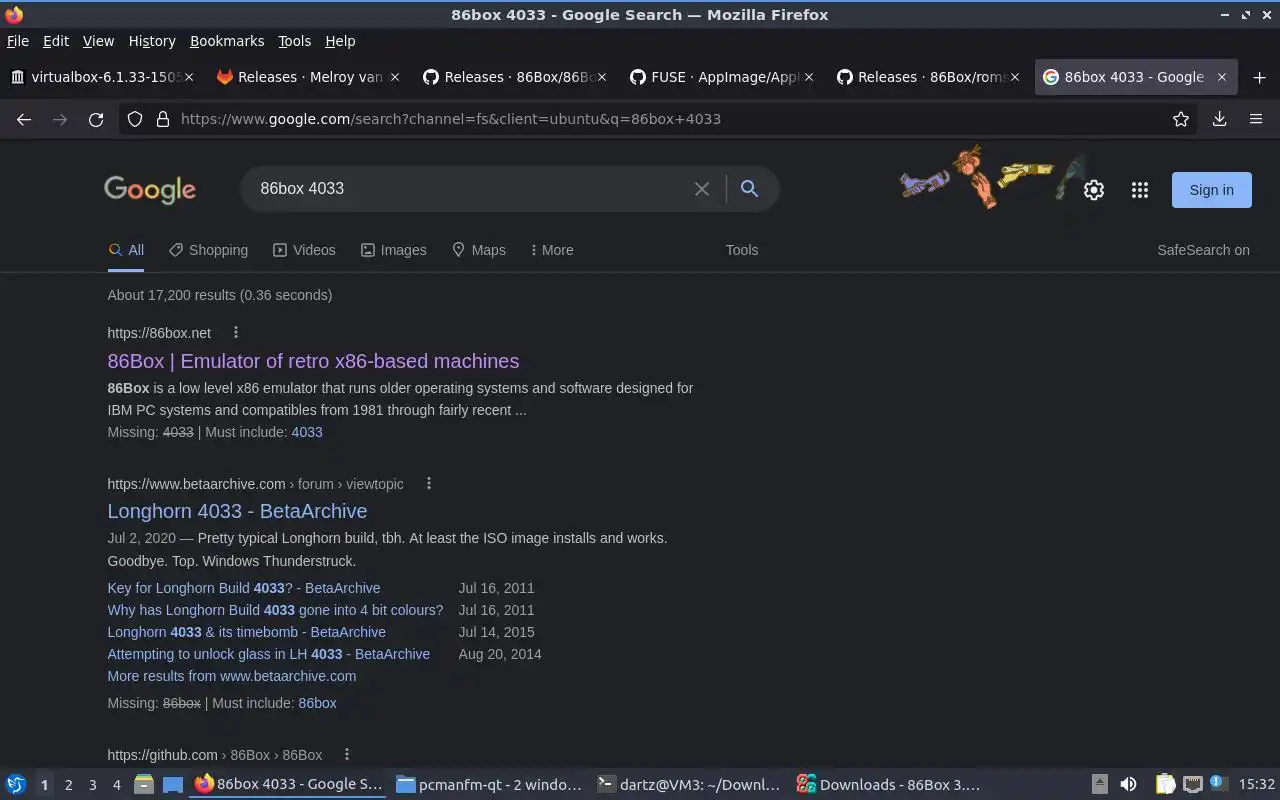Open 86Box Emulator of retro x86 result
Screen dimensions: 1280x800
coord(313,361)
